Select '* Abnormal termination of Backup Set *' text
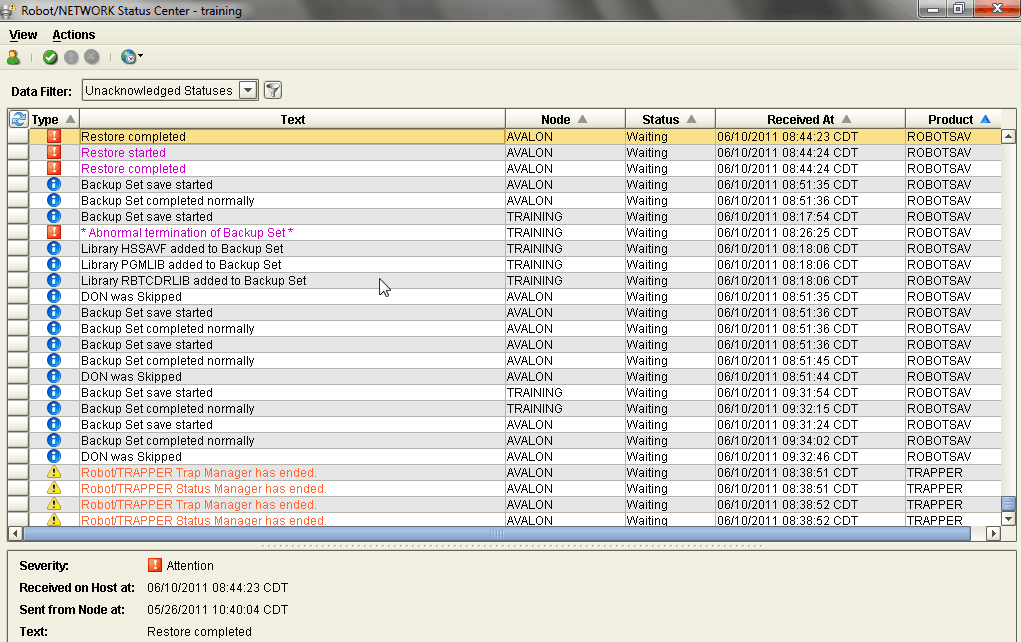1021x642 pixels. tap(187, 232)
